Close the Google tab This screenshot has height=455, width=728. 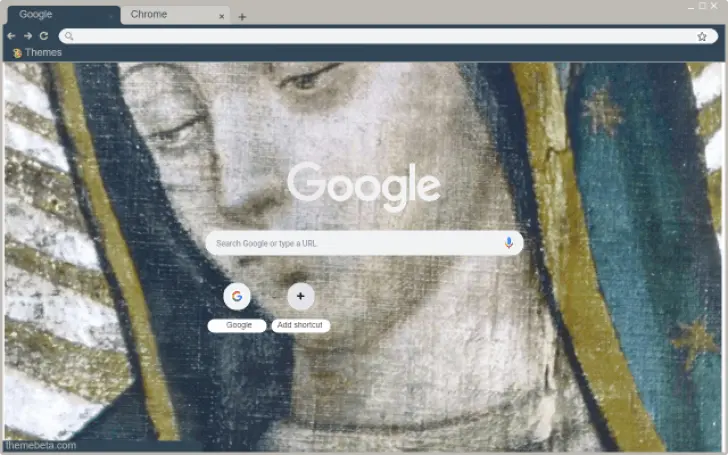[110, 16]
